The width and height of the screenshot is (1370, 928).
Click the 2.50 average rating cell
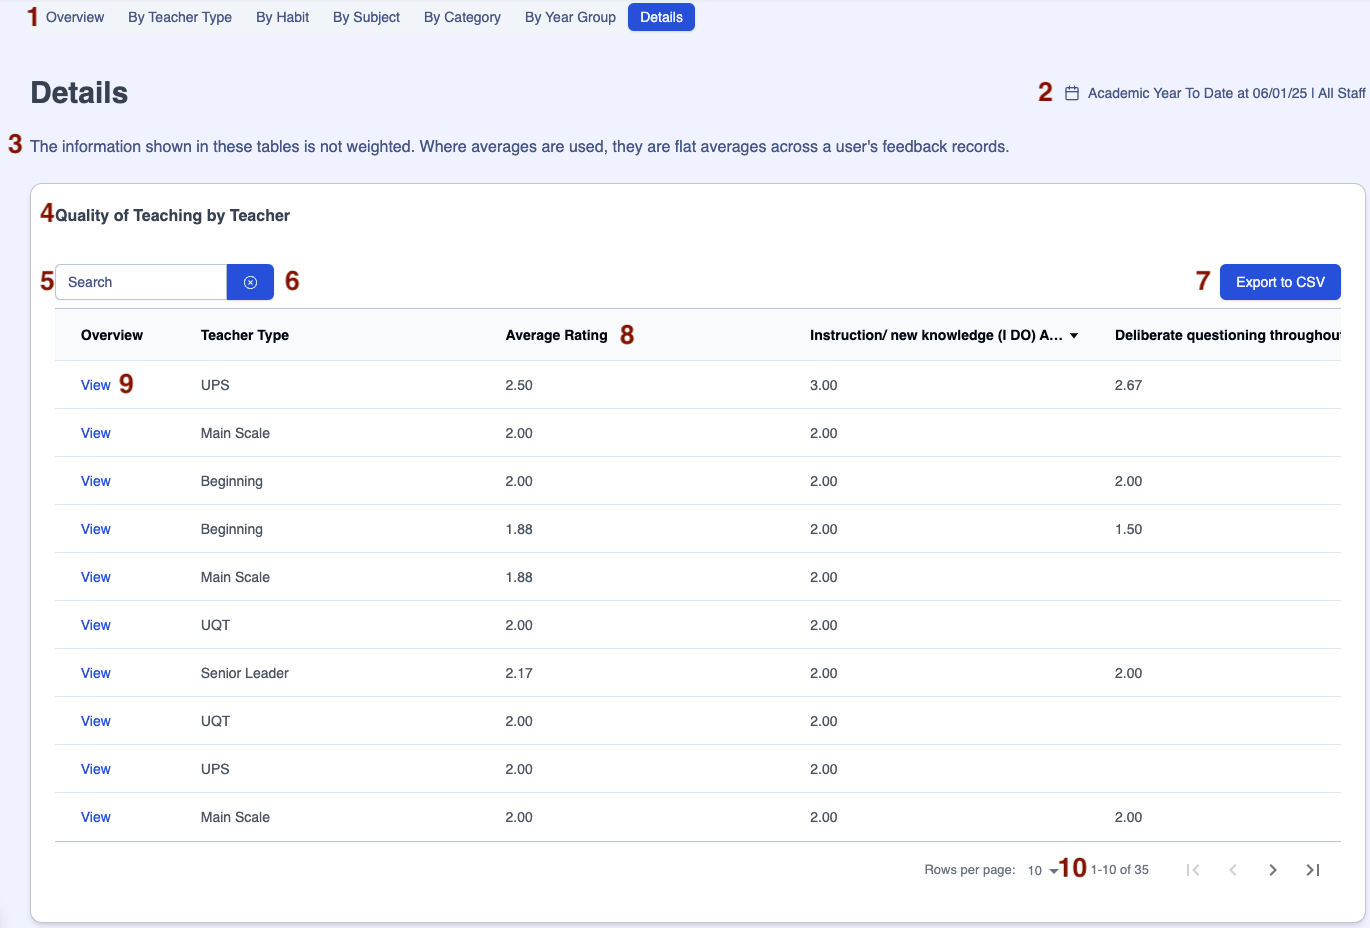(x=519, y=385)
